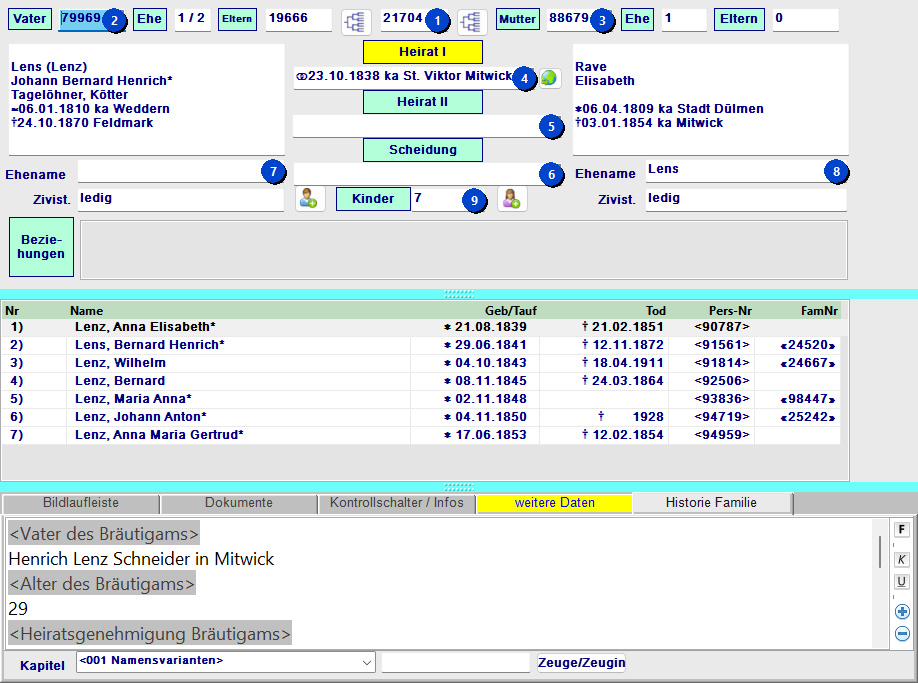The width and height of the screenshot is (918, 683).
Task: Click the pedigree tree icon left of Mutter button
Action: pos(472,21)
